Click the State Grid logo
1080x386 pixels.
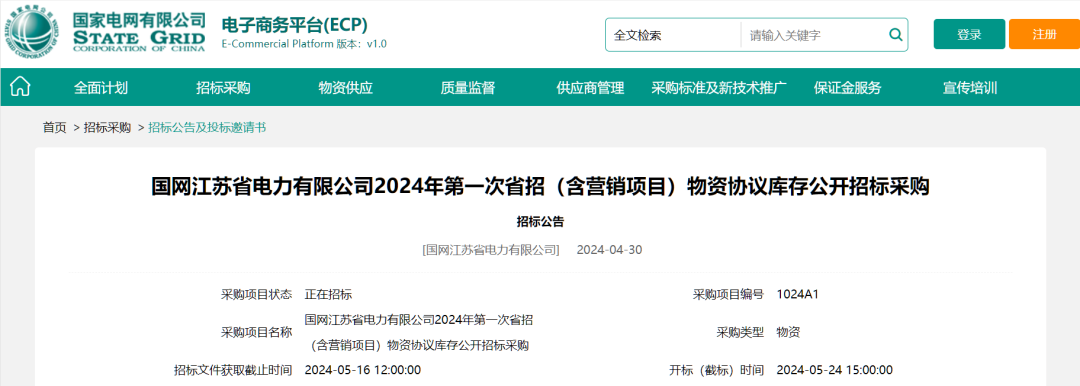pos(106,32)
